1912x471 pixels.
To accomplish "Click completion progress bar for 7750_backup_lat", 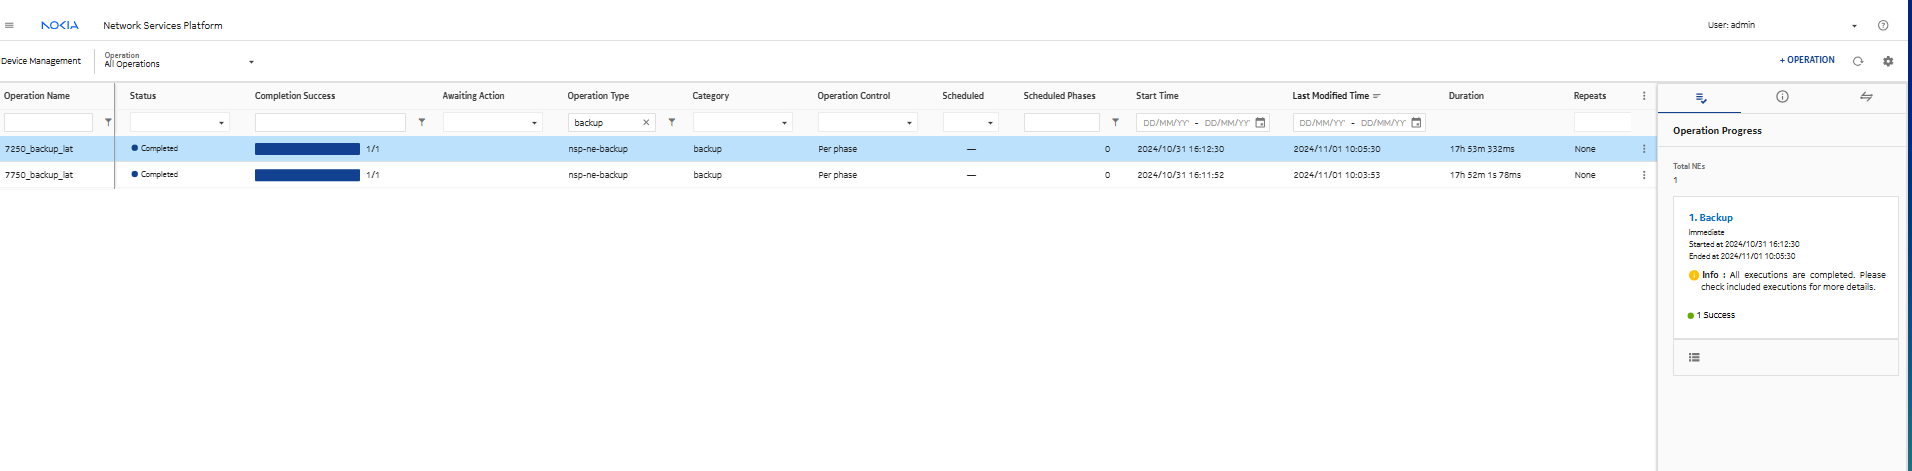I will 307,175.
